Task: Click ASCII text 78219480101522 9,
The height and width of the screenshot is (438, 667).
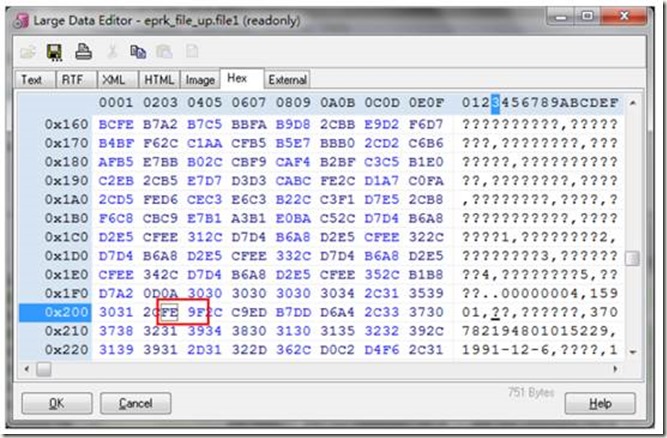Action: coord(539,331)
